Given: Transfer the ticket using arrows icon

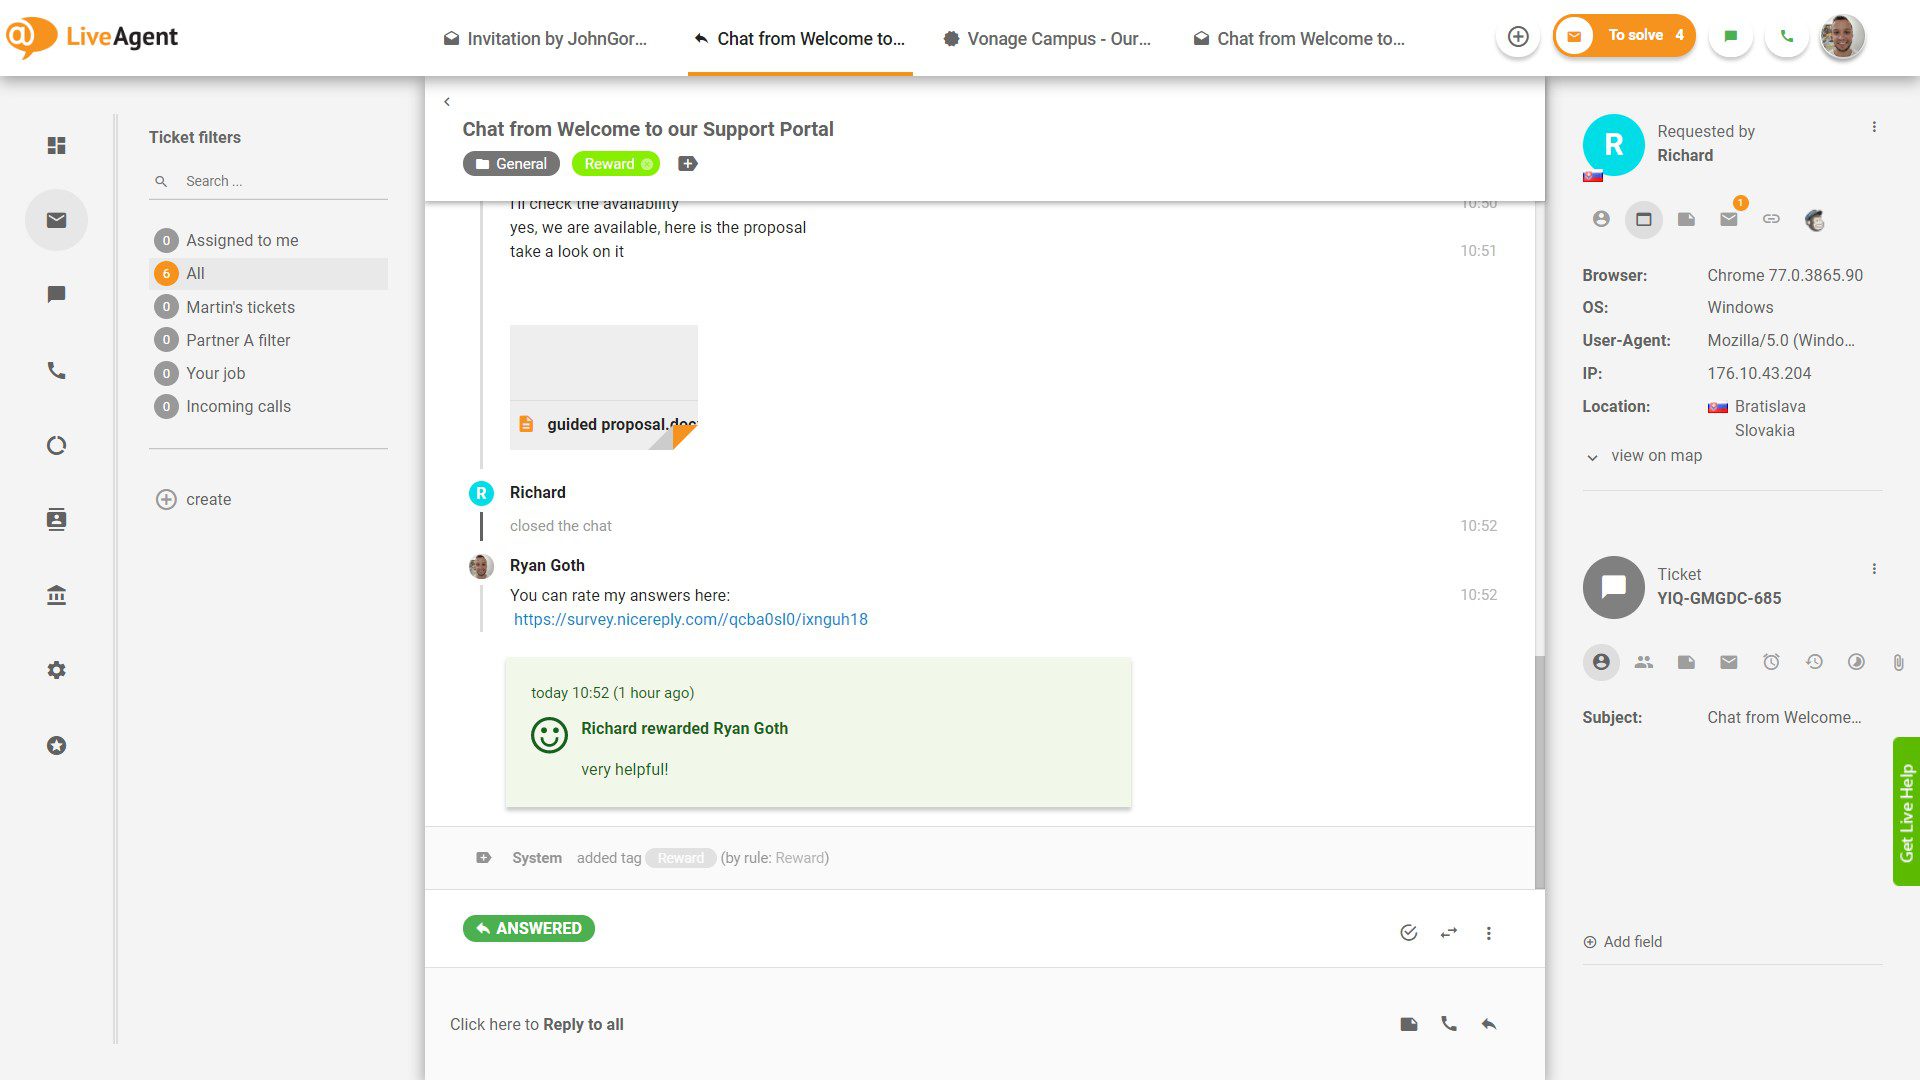Looking at the screenshot, I should point(1449,932).
